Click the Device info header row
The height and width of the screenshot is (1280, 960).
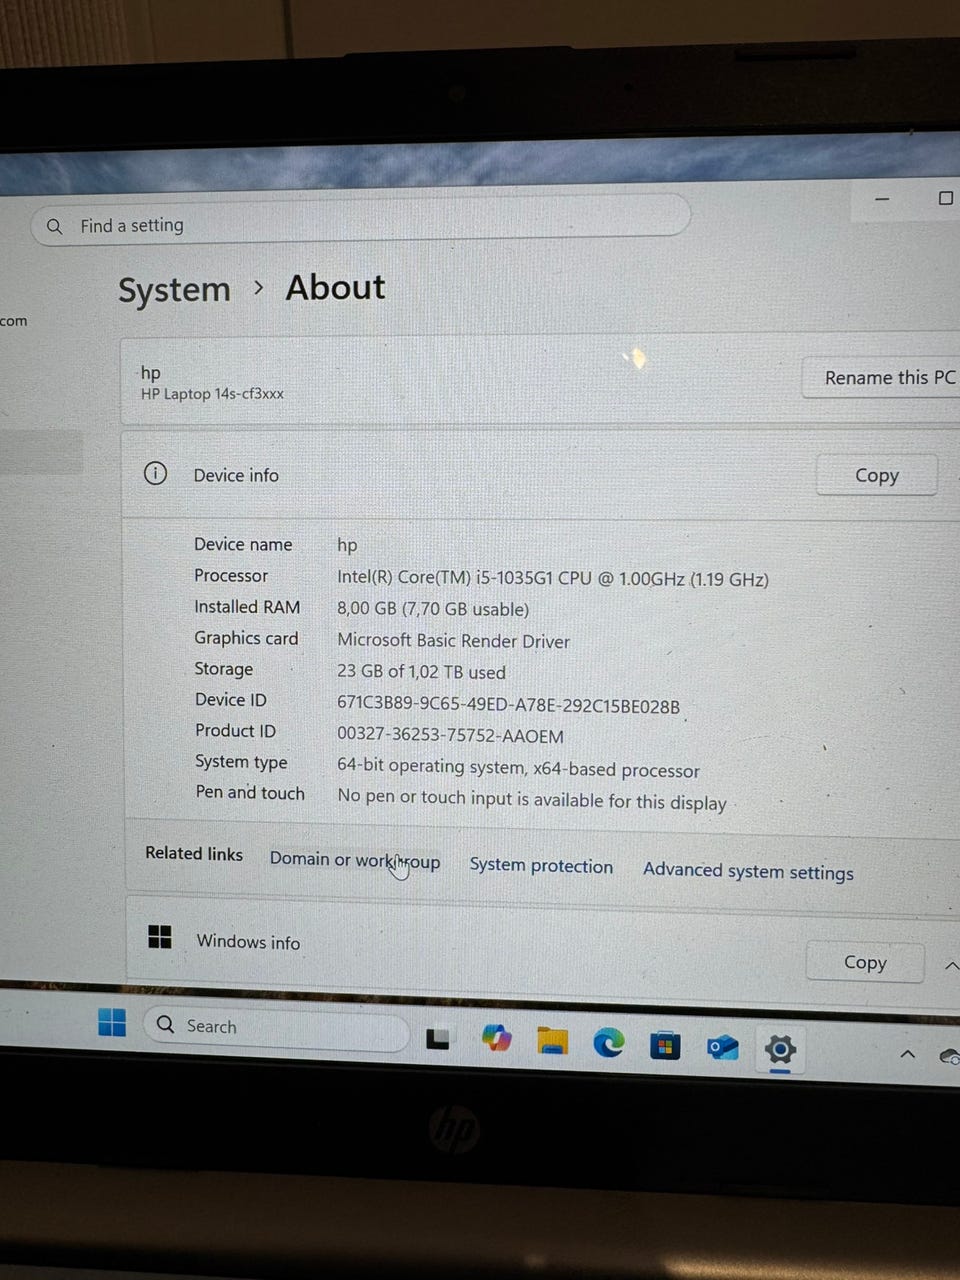[x=540, y=475]
